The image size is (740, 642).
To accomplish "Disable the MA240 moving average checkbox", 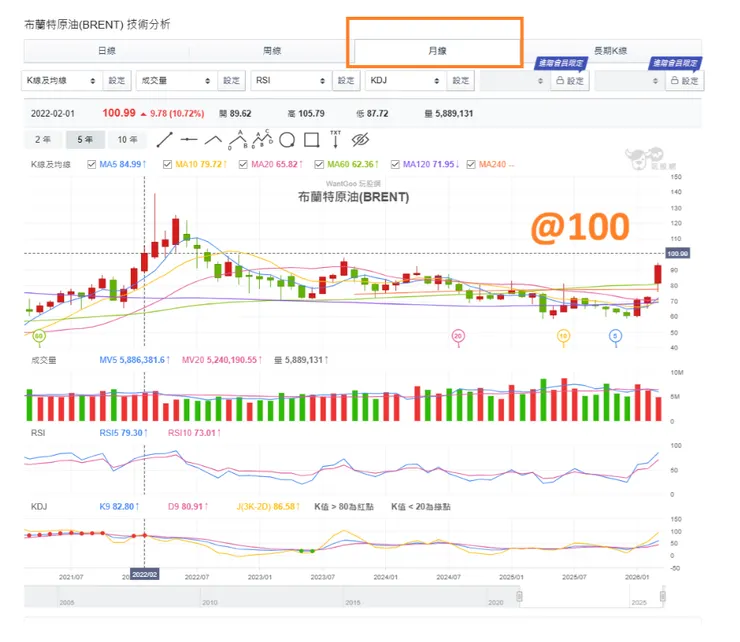I will (x=471, y=164).
